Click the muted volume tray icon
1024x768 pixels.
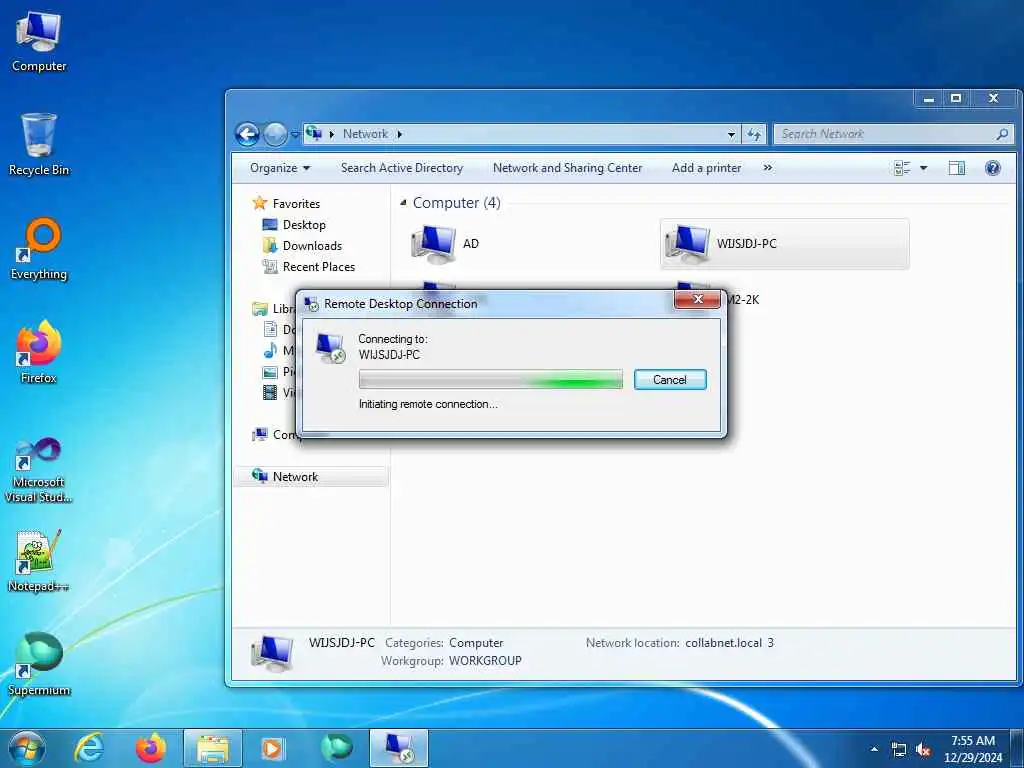(x=923, y=750)
